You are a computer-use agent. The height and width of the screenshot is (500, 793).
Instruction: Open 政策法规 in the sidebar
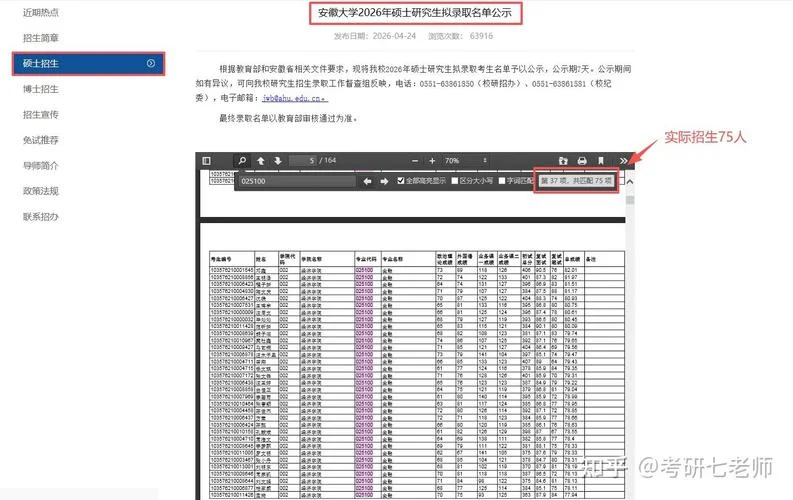(x=41, y=191)
